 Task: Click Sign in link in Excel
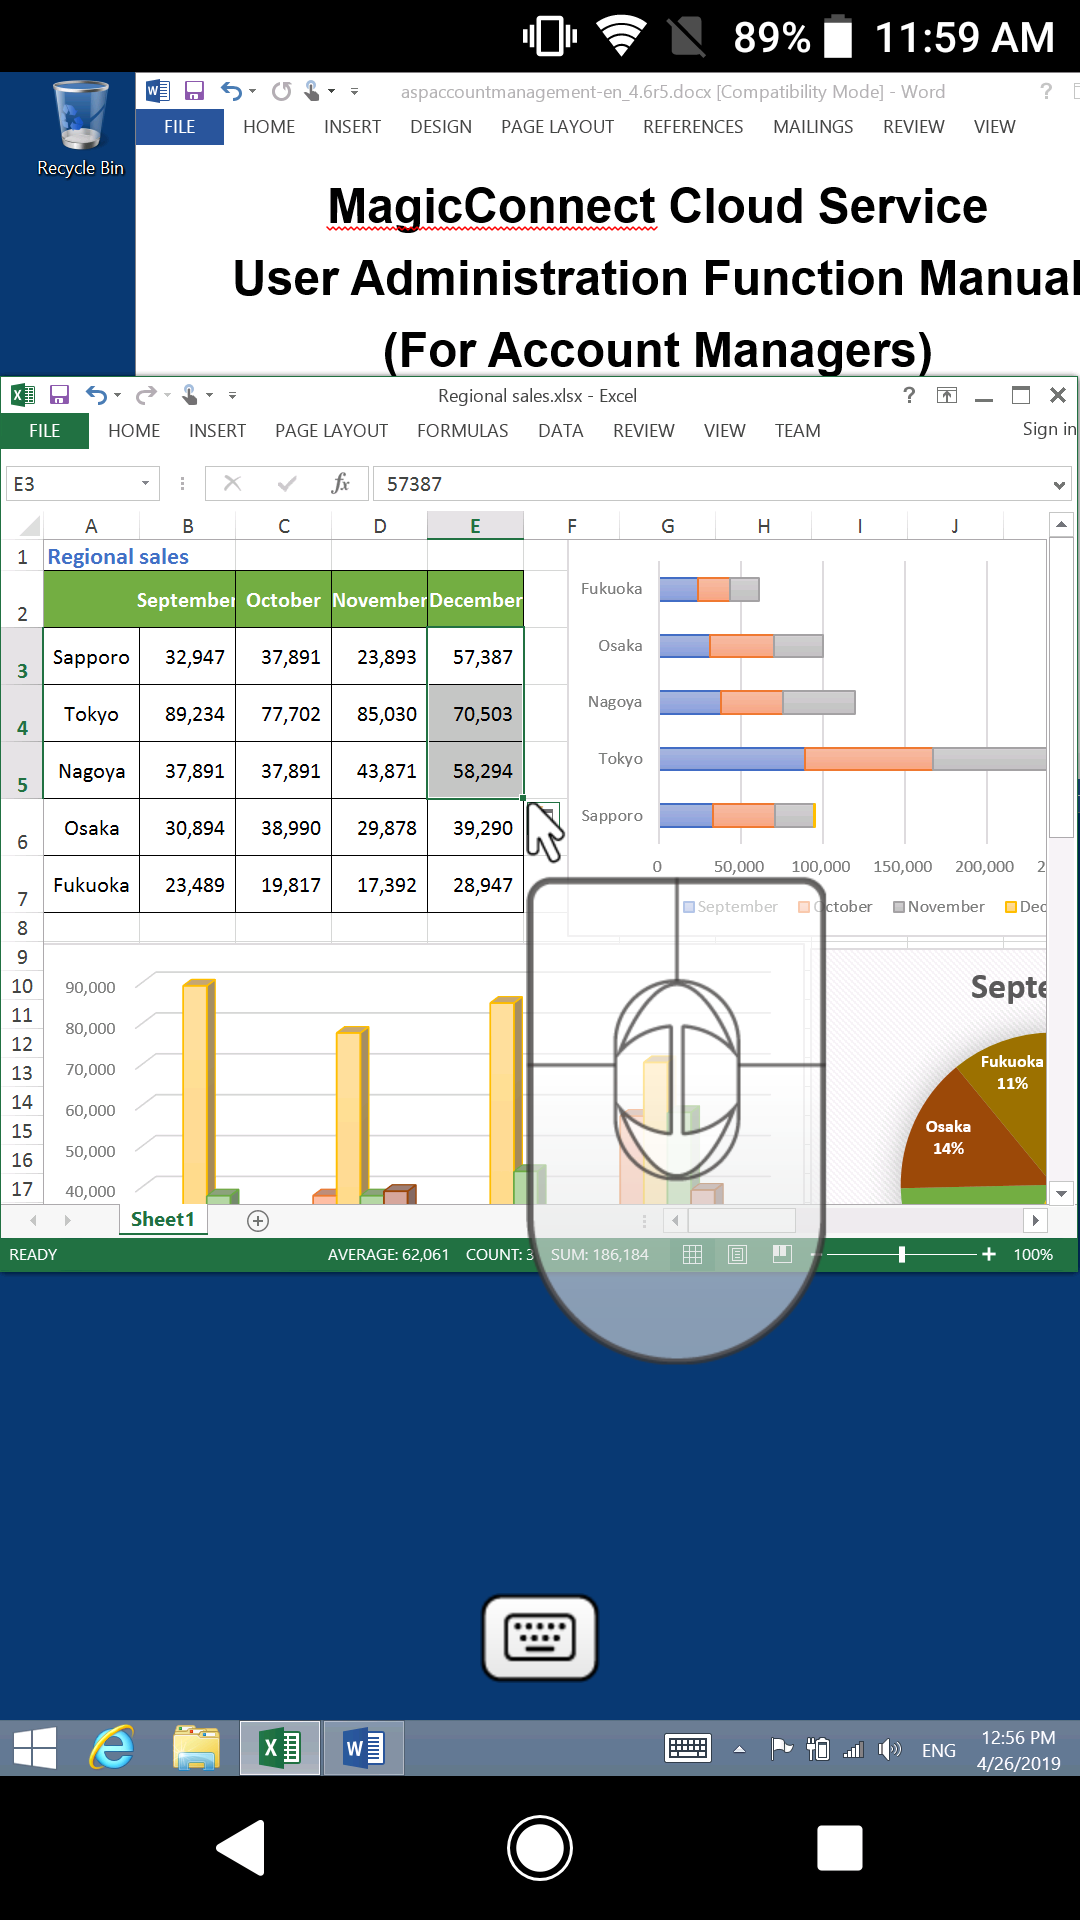pos(1049,429)
